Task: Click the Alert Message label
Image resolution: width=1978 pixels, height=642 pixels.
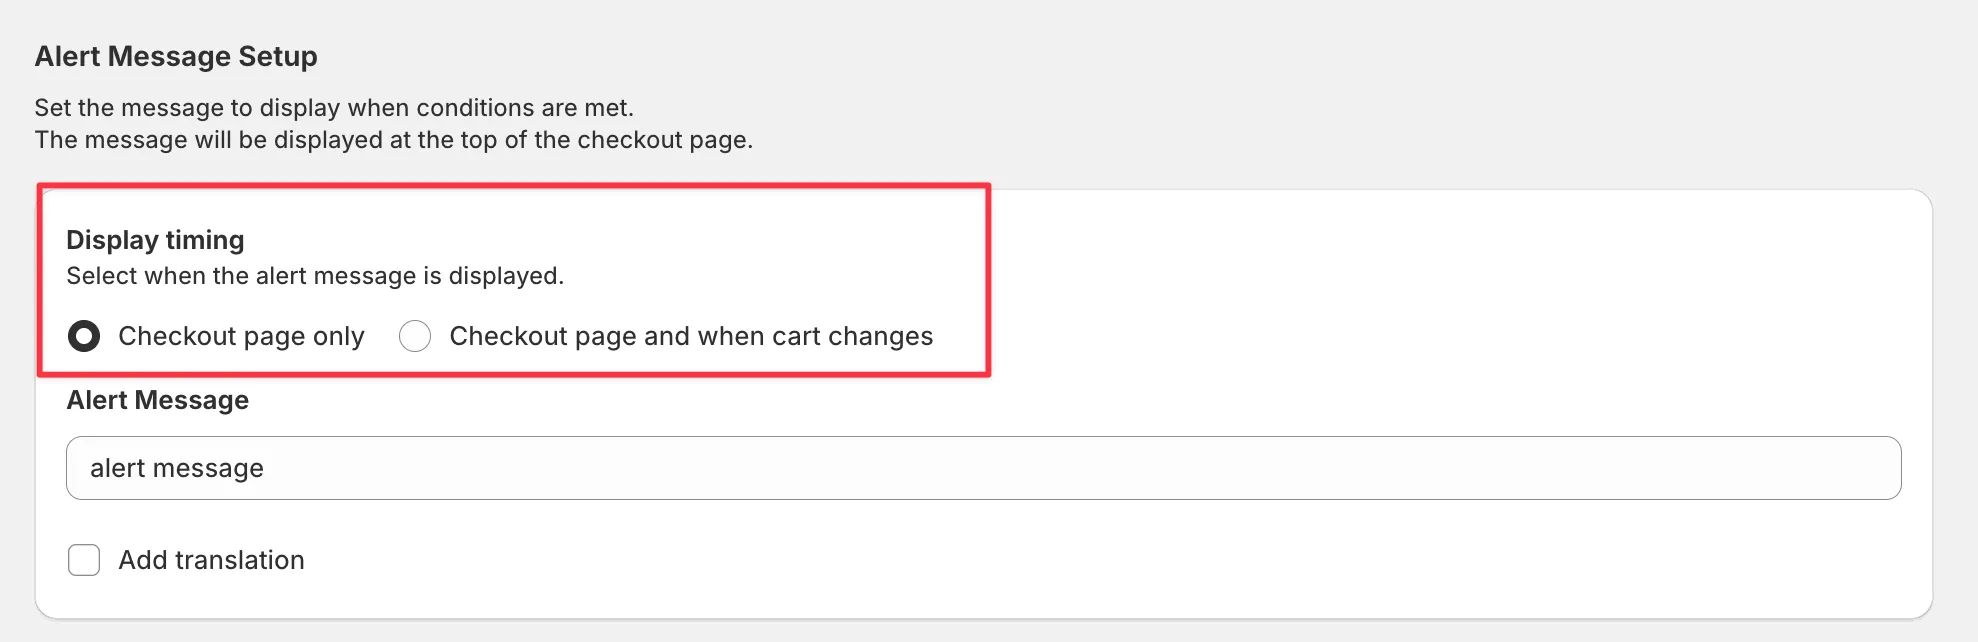Action: coord(157,400)
